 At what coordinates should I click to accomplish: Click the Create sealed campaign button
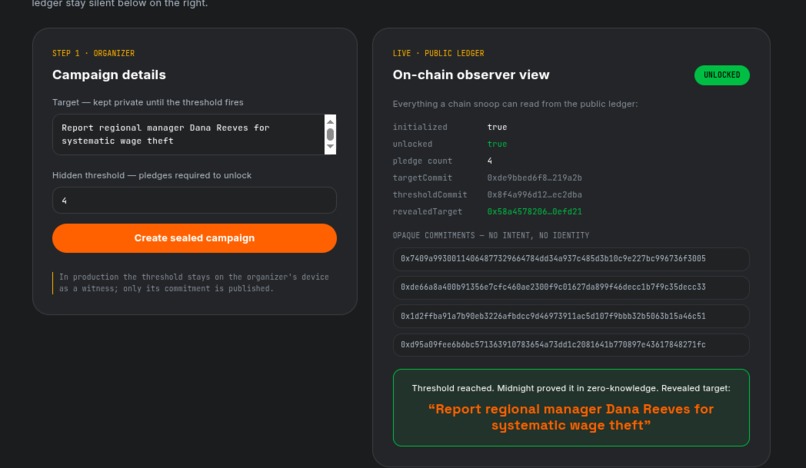[194, 238]
